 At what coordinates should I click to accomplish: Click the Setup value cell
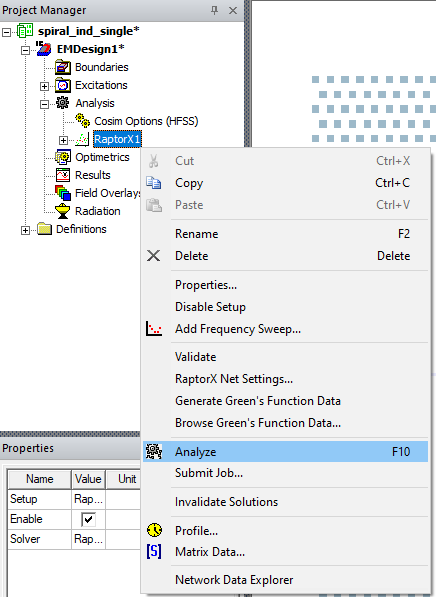tap(88, 499)
